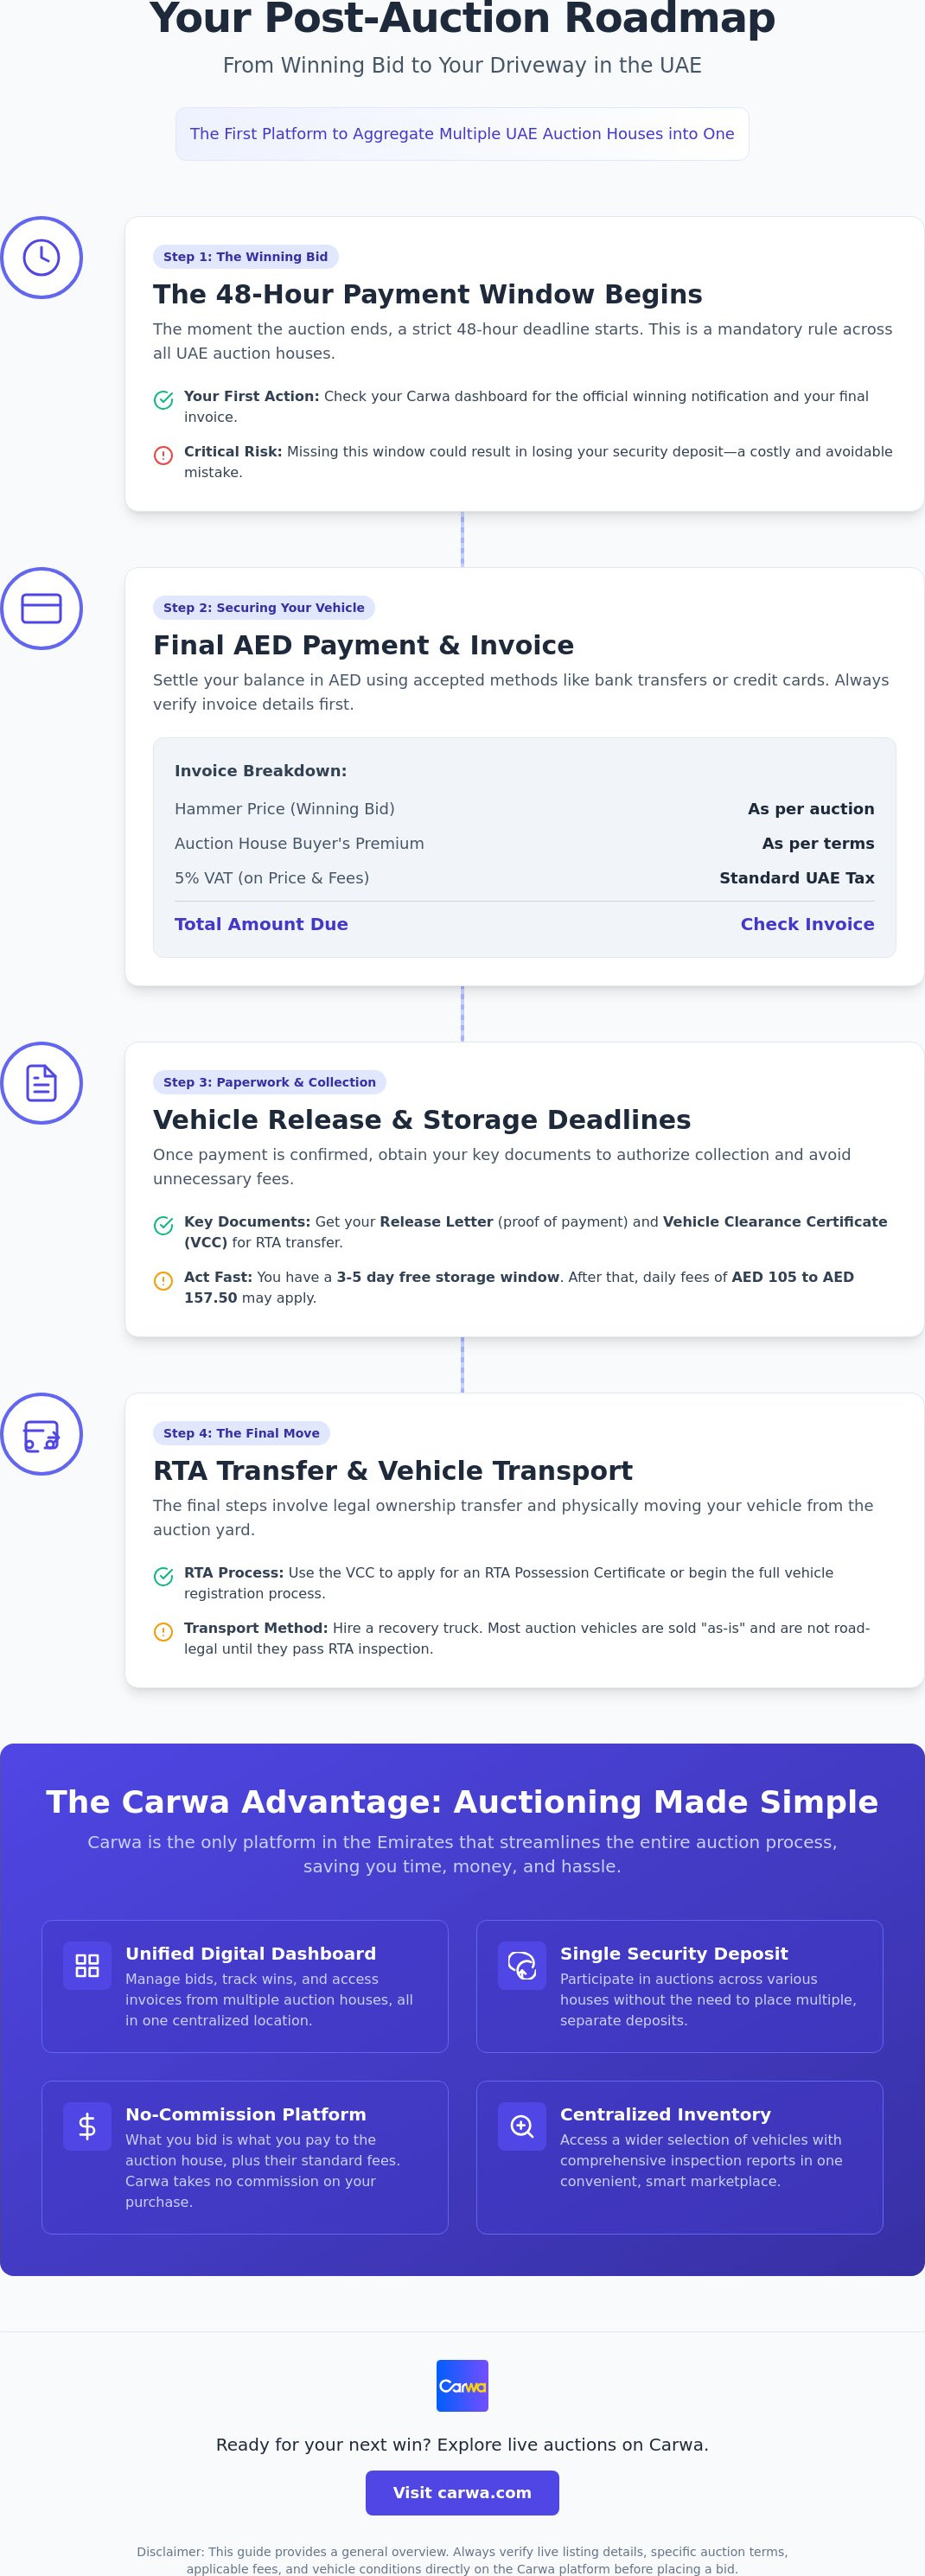
Task: Click the 'Step 3: Paperwork & Collection' badge
Action: pyautogui.click(x=270, y=1083)
